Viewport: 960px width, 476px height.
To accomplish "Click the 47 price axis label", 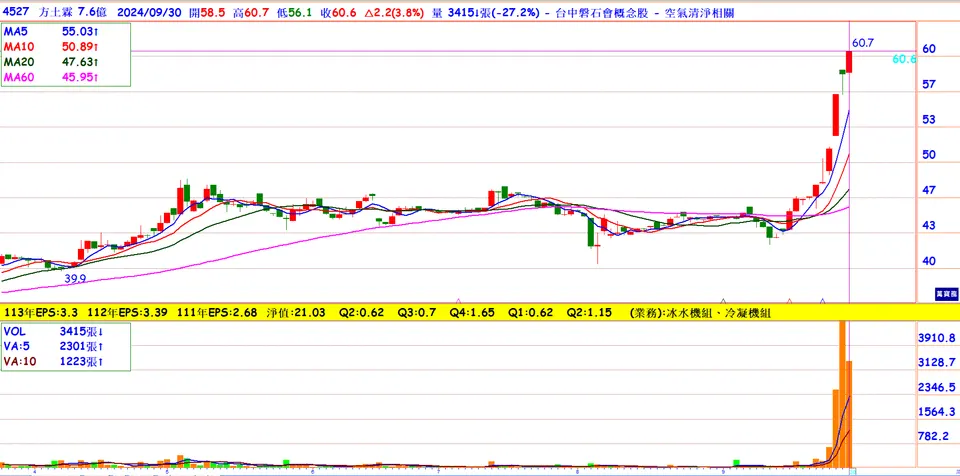I will coord(929,191).
